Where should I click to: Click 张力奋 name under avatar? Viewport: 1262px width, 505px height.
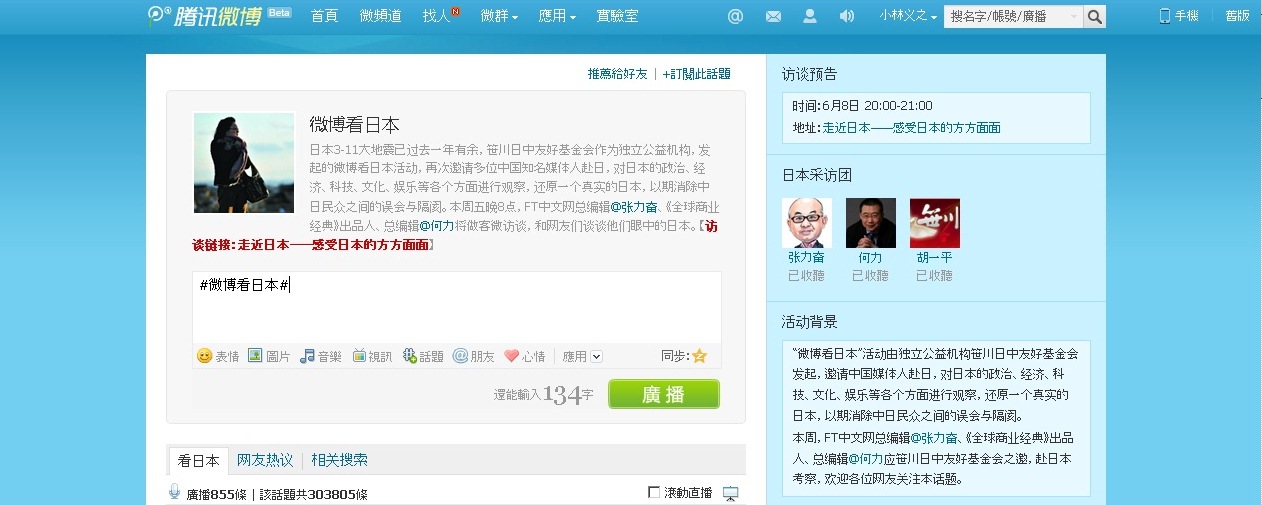click(806, 258)
